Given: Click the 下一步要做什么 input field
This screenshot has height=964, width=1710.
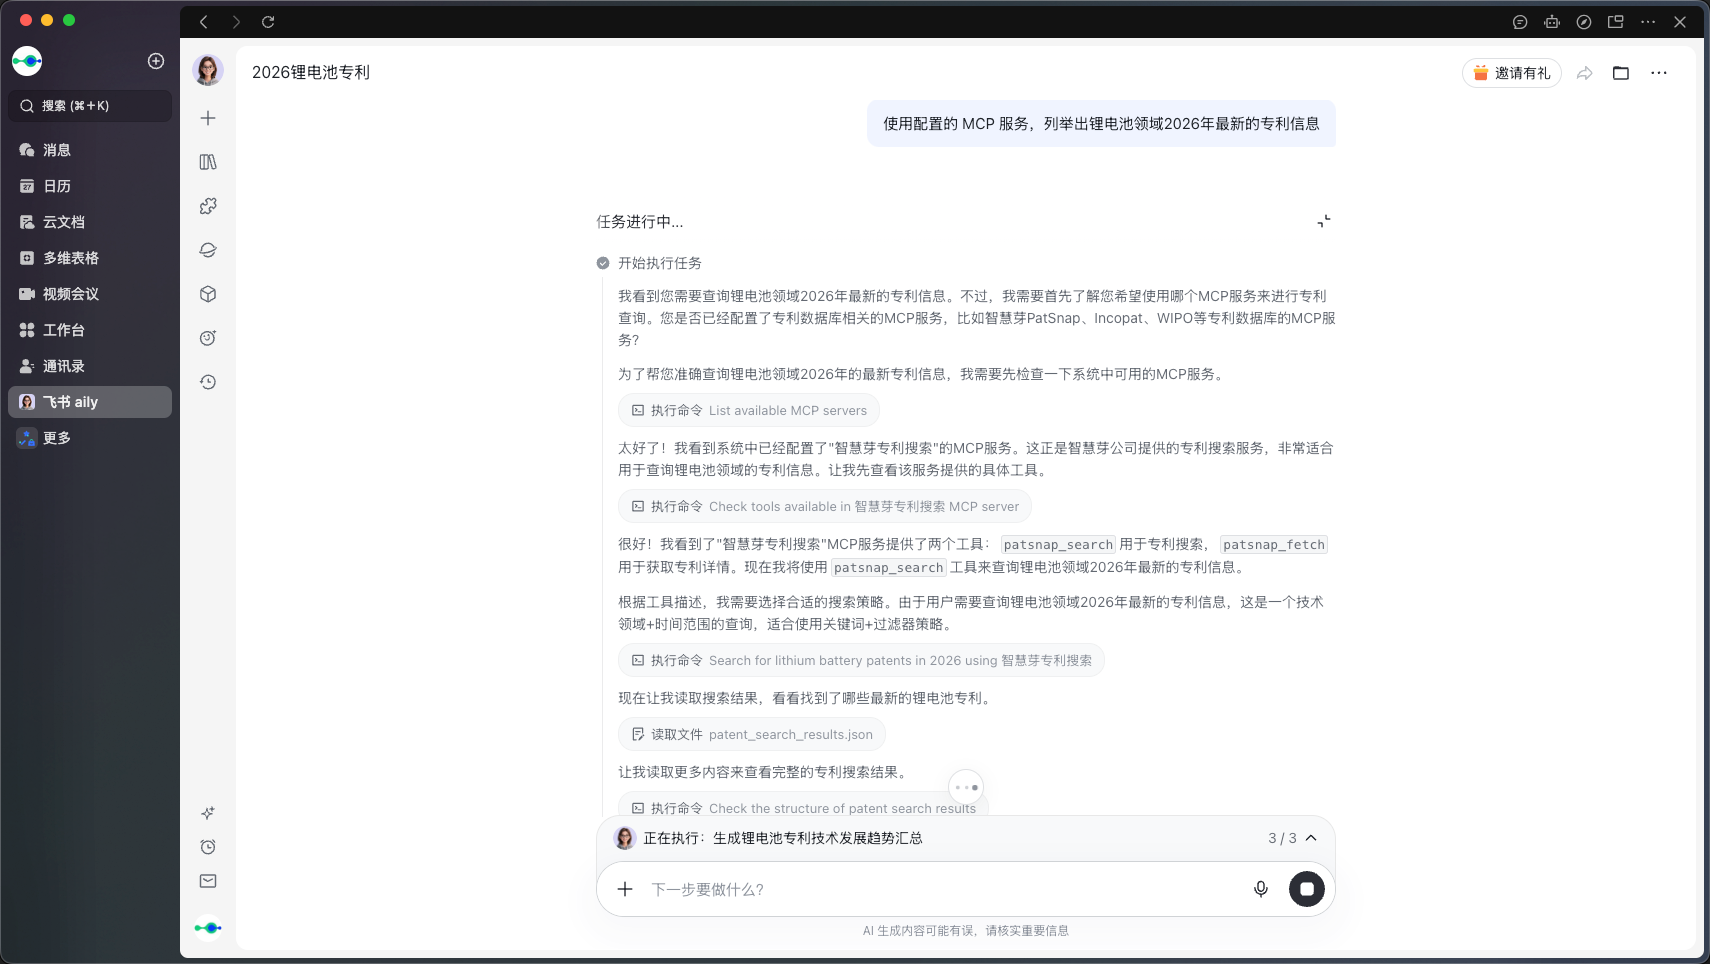Looking at the screenshot, I should 940,889.
